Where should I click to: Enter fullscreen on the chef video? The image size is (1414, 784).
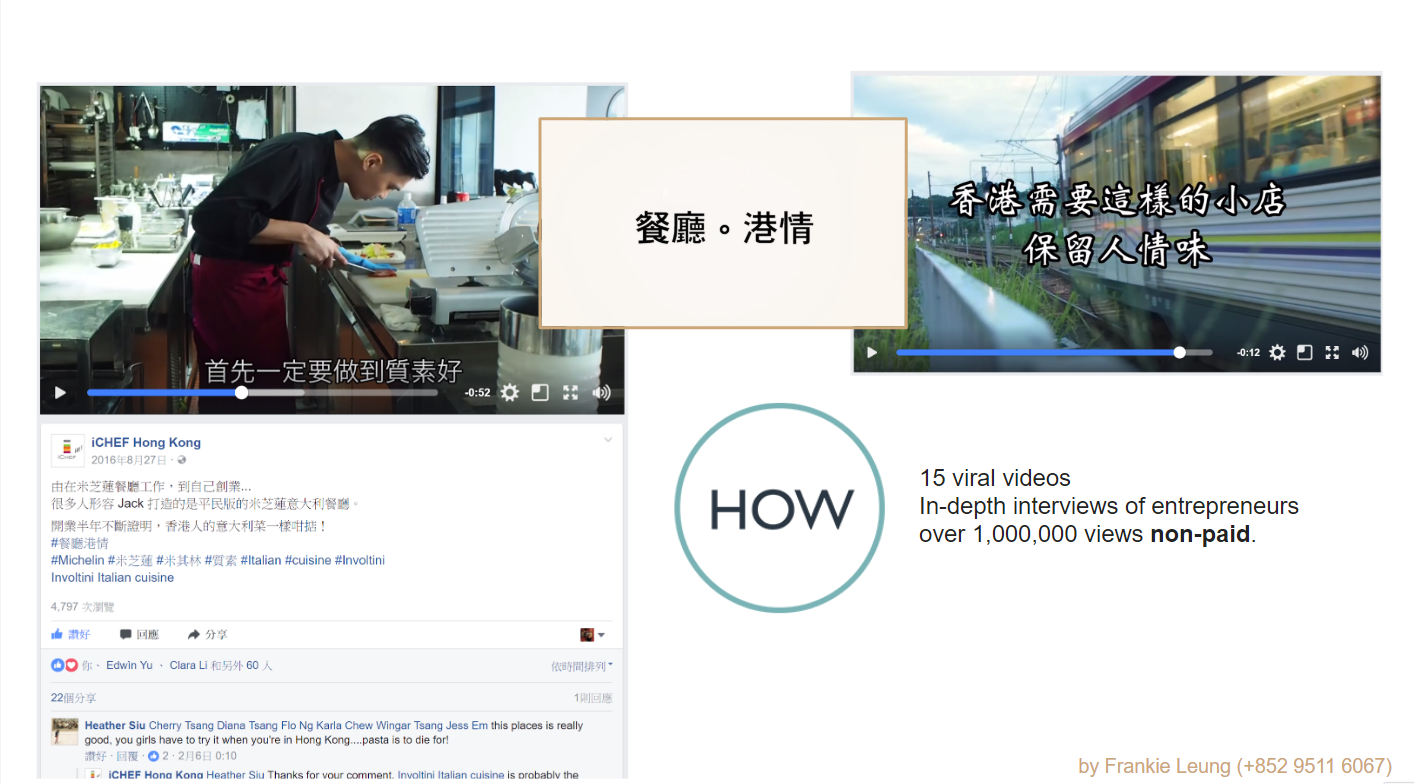point(570,393)
